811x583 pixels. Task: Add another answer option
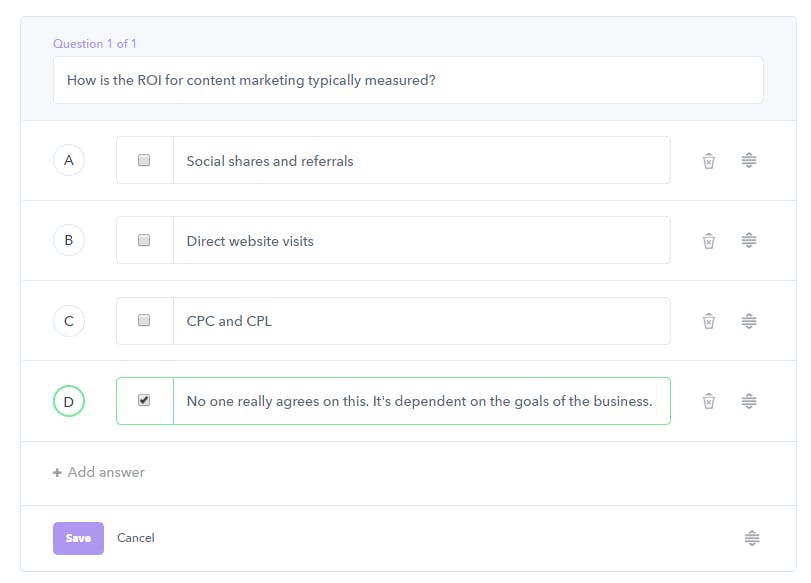98,472
